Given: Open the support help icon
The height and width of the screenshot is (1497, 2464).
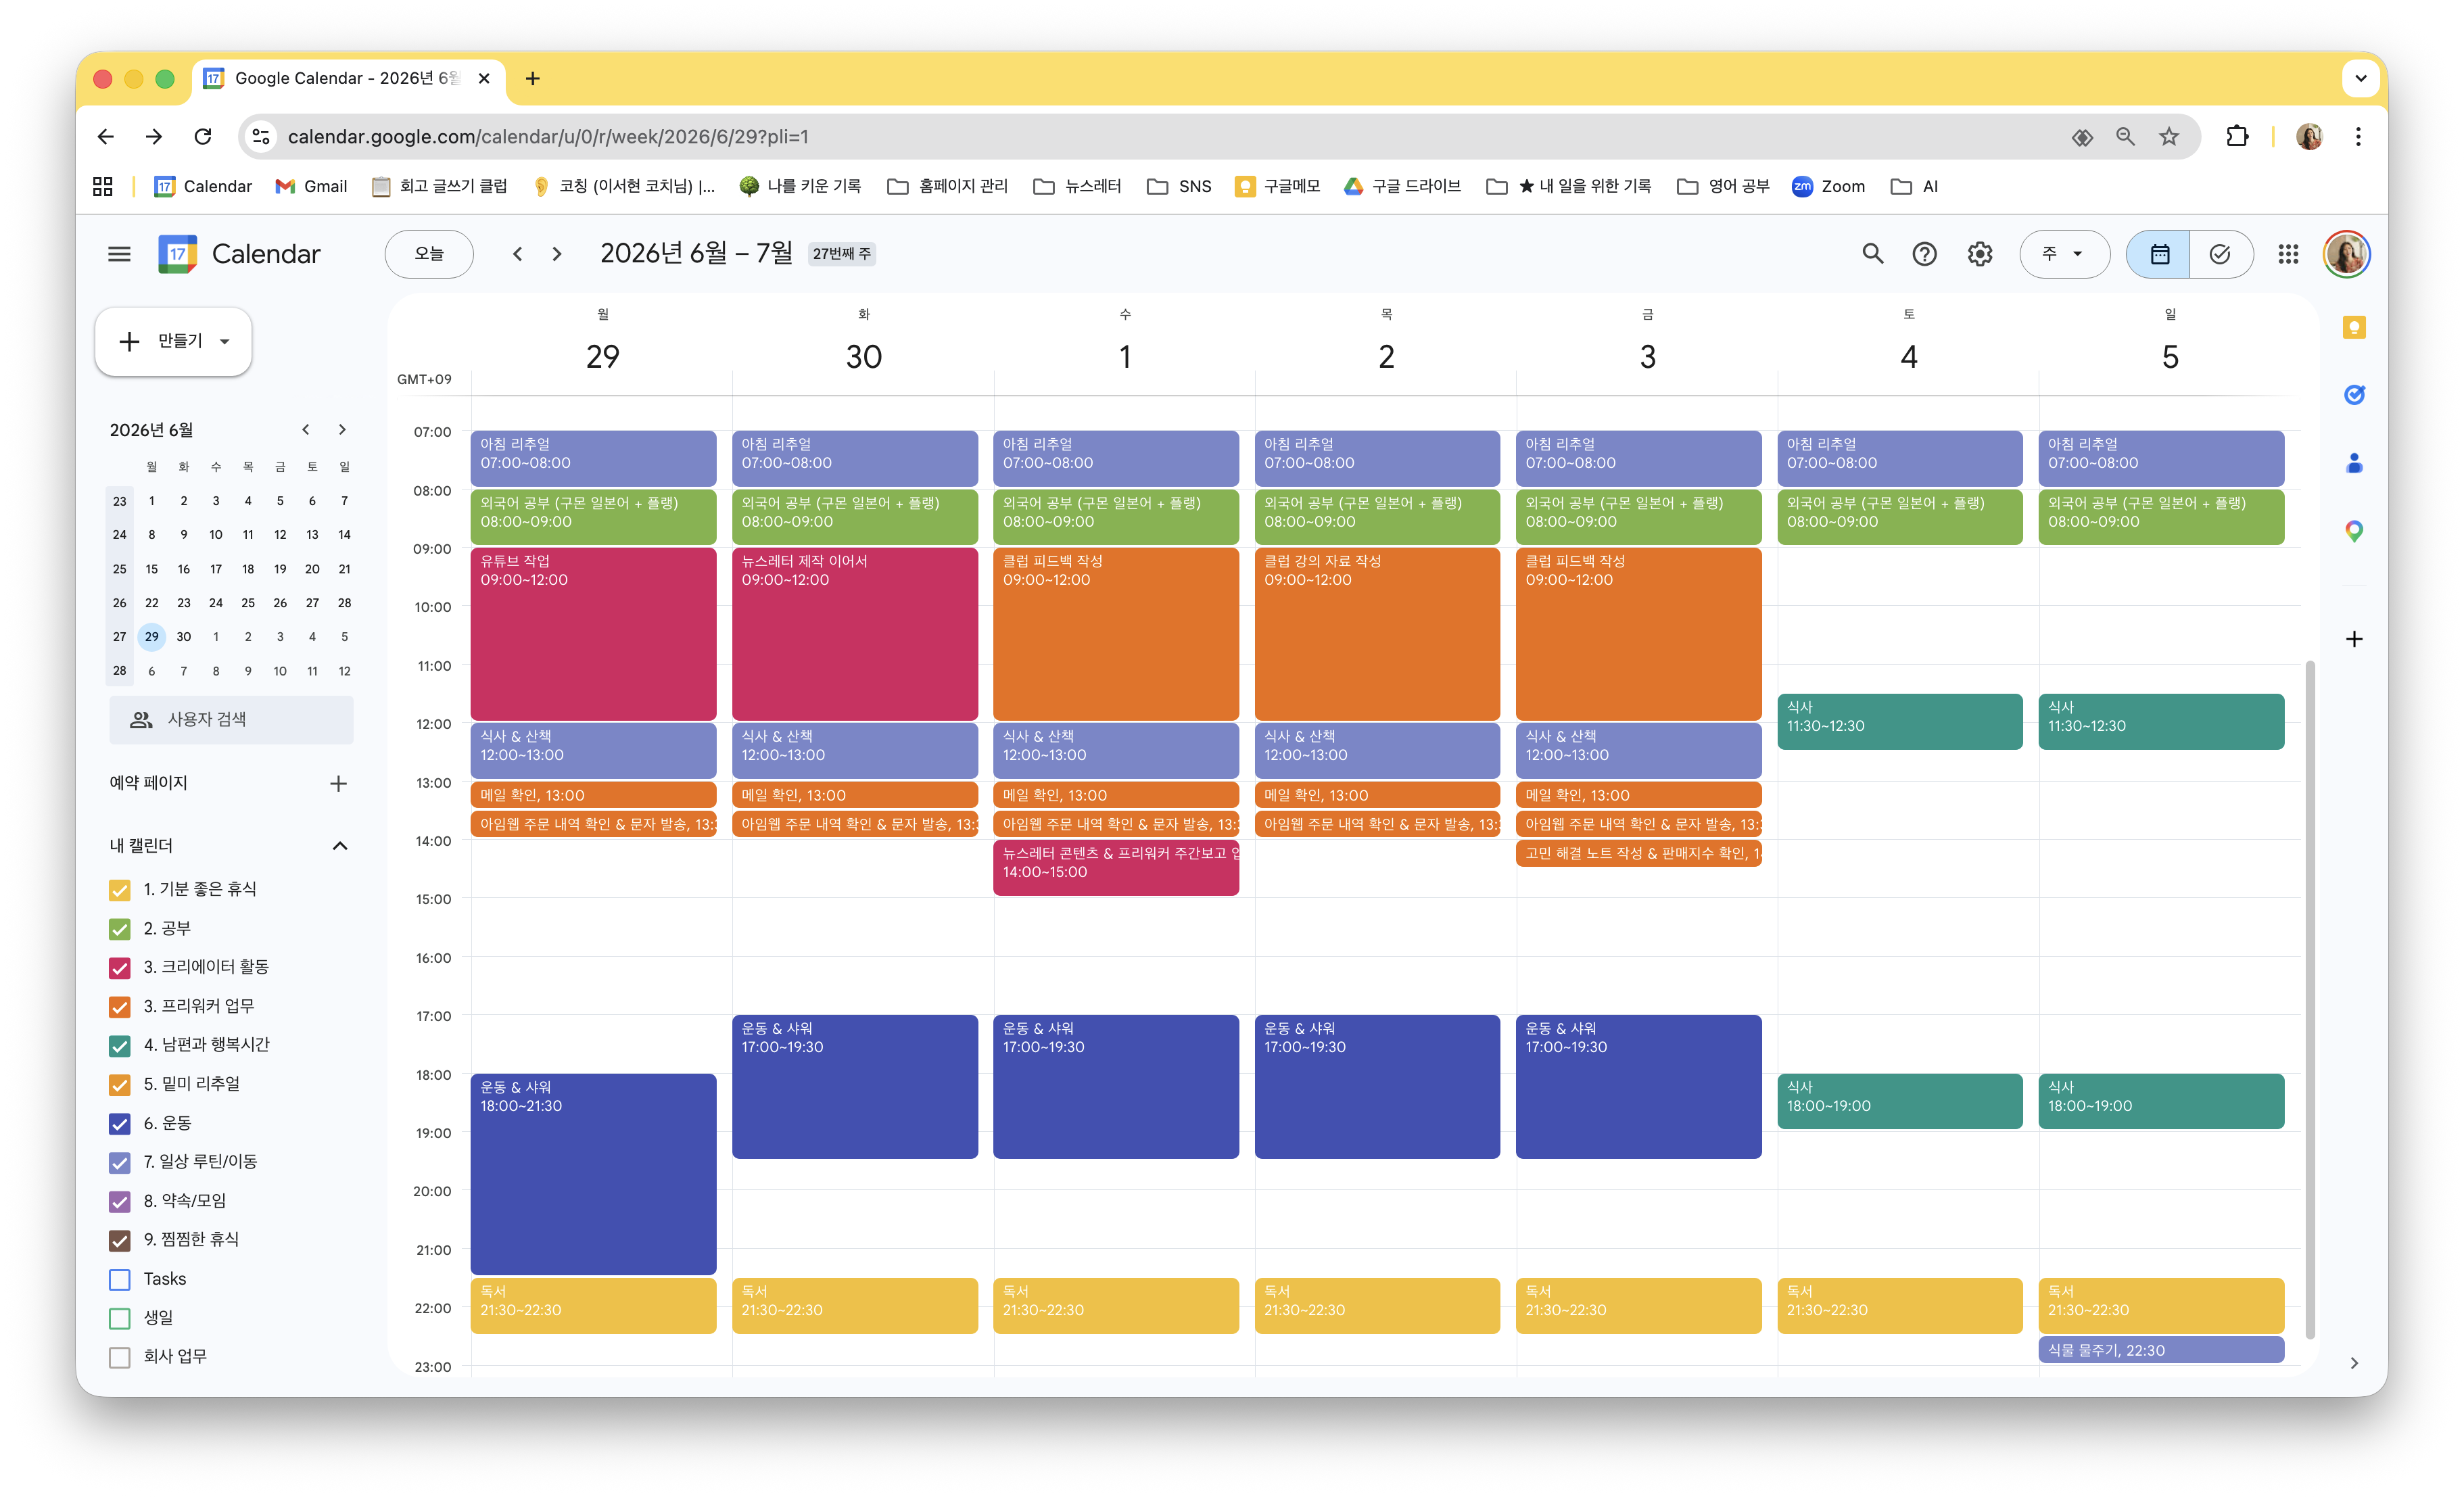Looking at the screenshot, I should 1924,254.
